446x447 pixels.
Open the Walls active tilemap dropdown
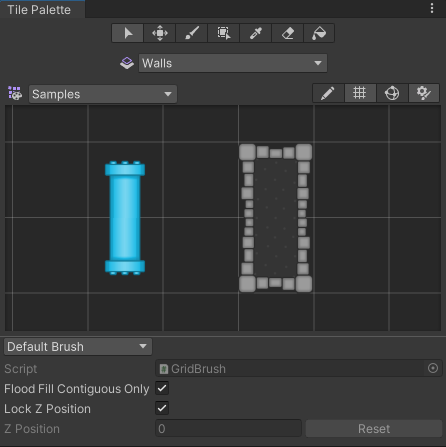tap(233, 63)
